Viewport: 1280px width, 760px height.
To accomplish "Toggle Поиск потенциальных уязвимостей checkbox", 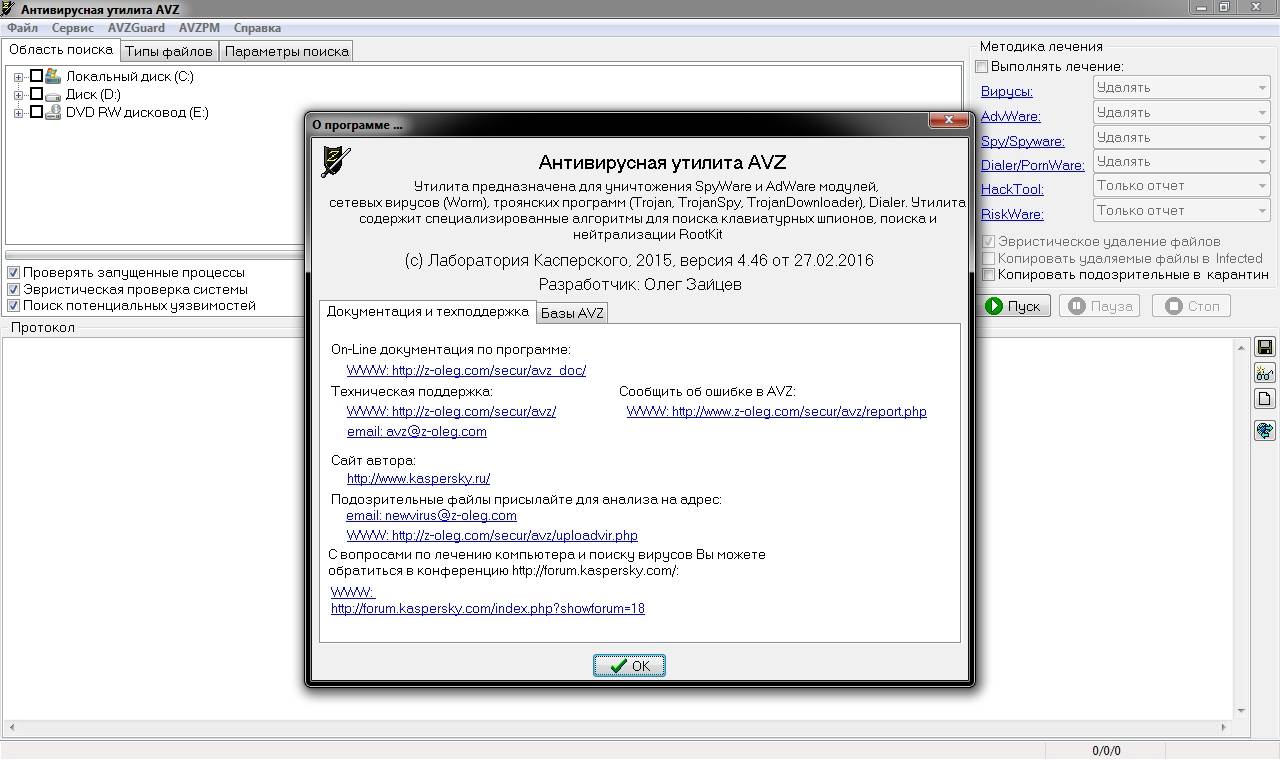I will (13, 305).
